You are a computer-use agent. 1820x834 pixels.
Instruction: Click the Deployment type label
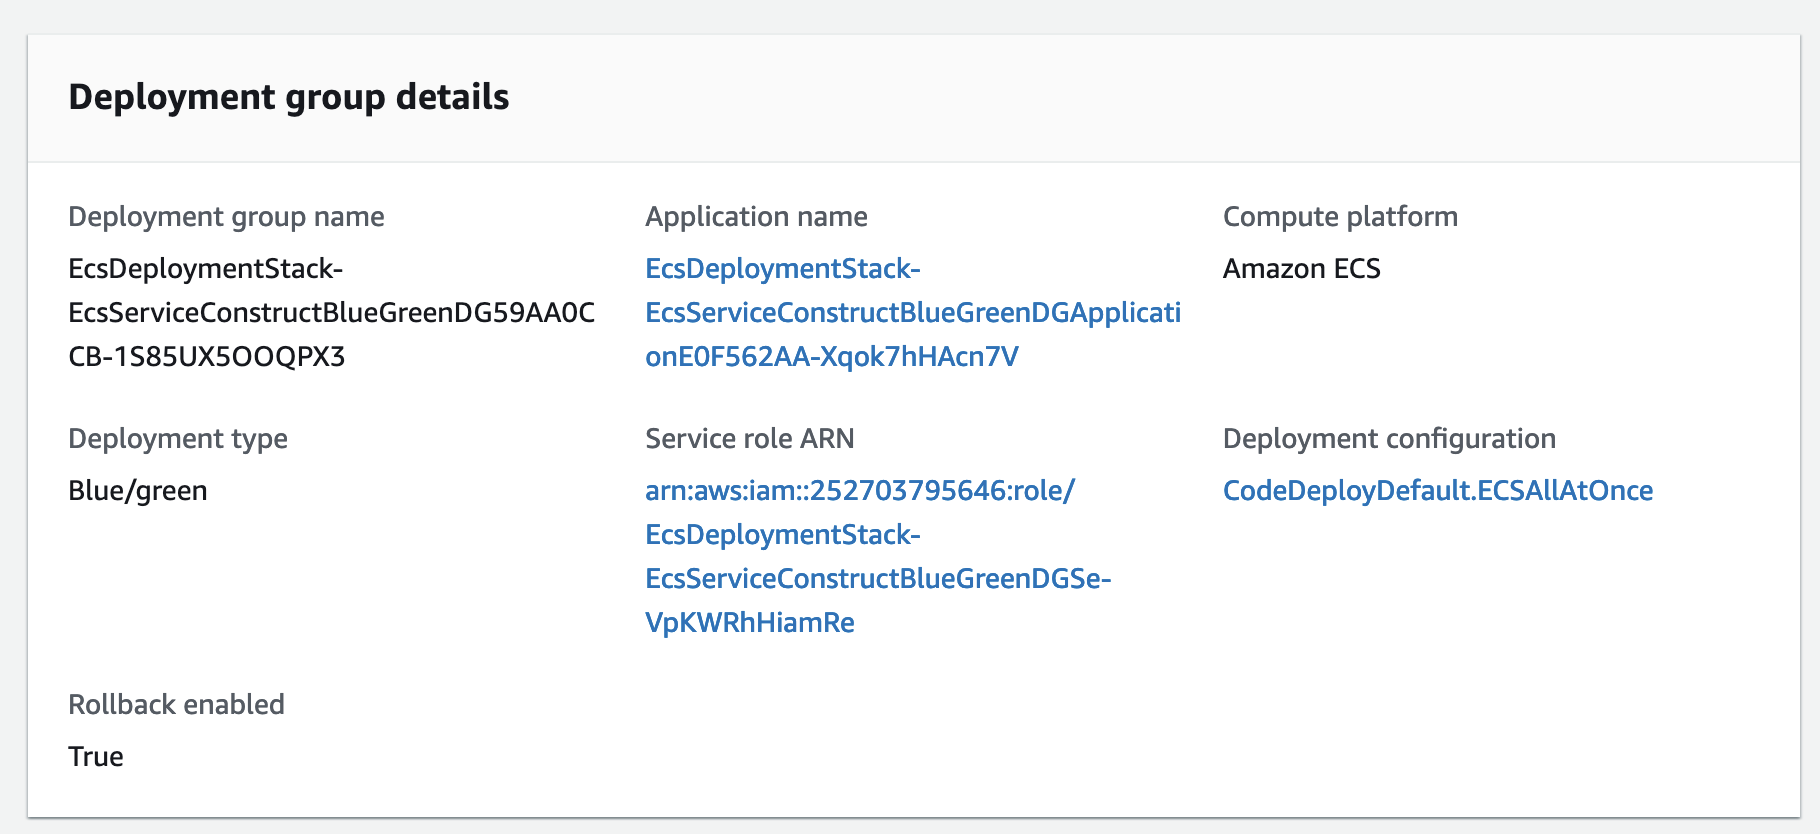(x=177, y=439)
